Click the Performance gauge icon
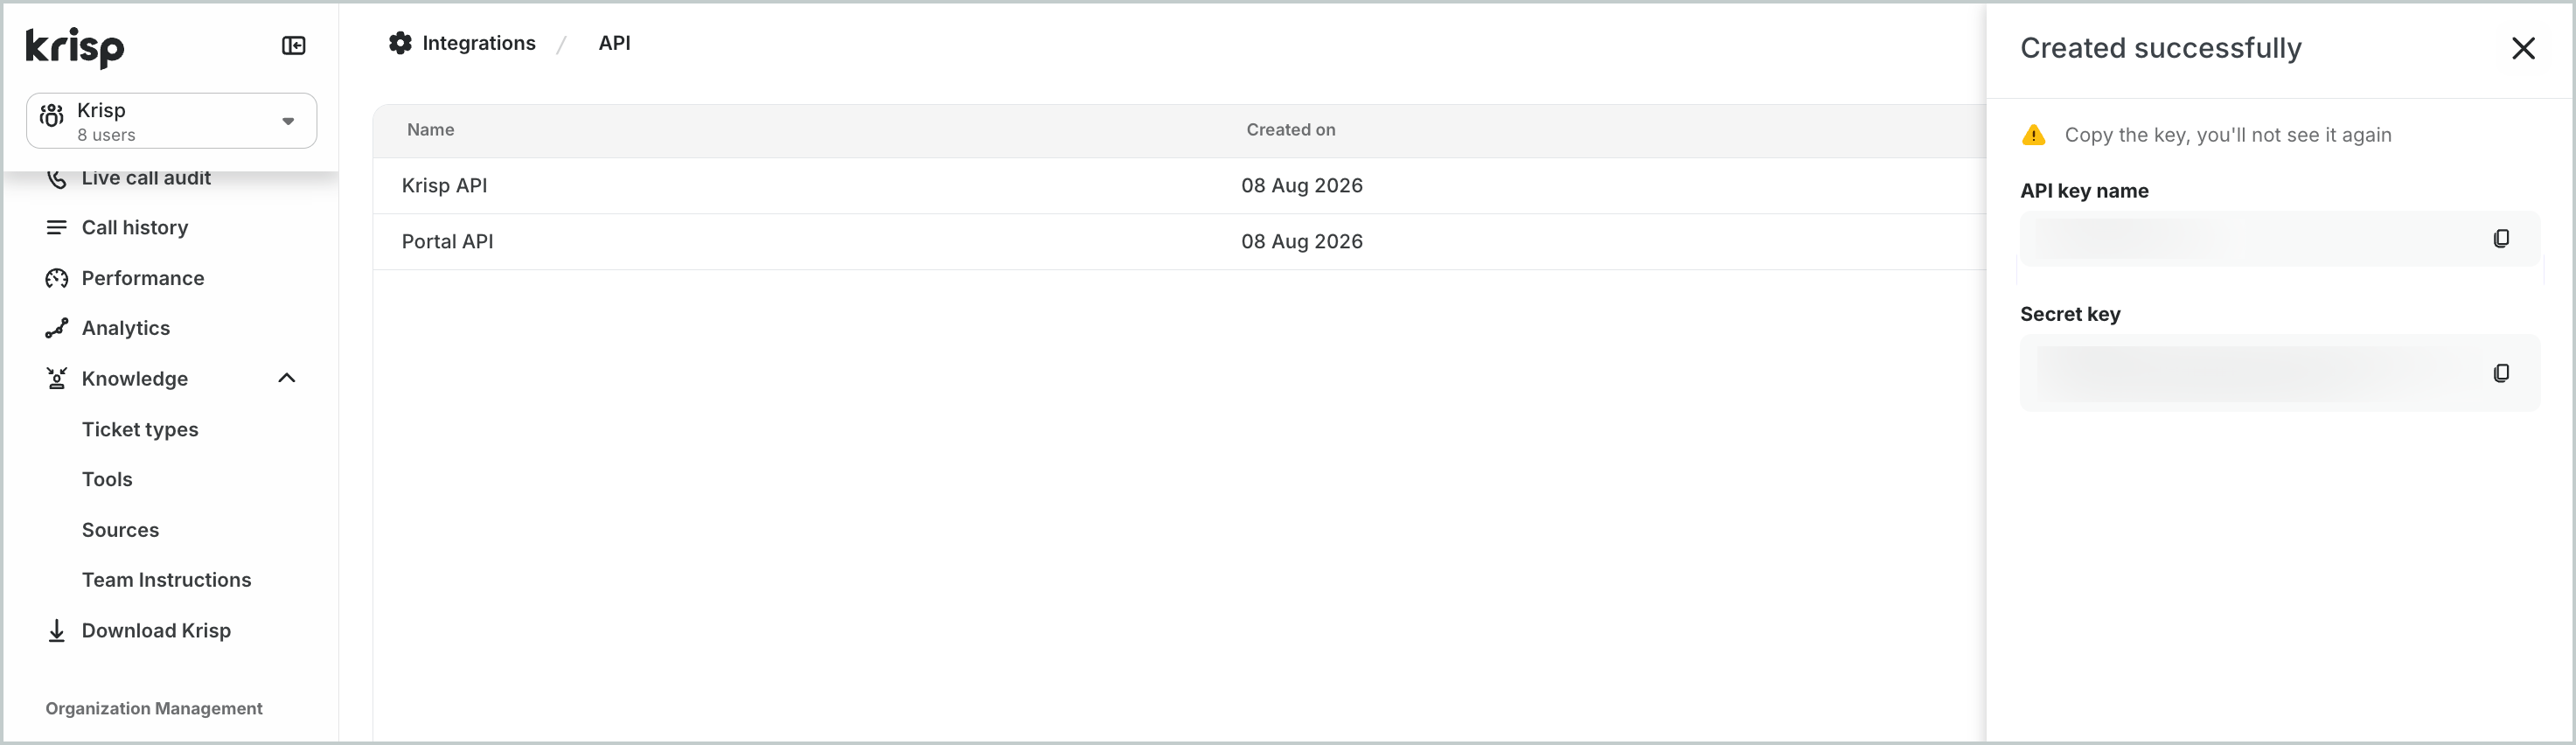Viewport: 2576px width, 745px height. coord(57,278)
